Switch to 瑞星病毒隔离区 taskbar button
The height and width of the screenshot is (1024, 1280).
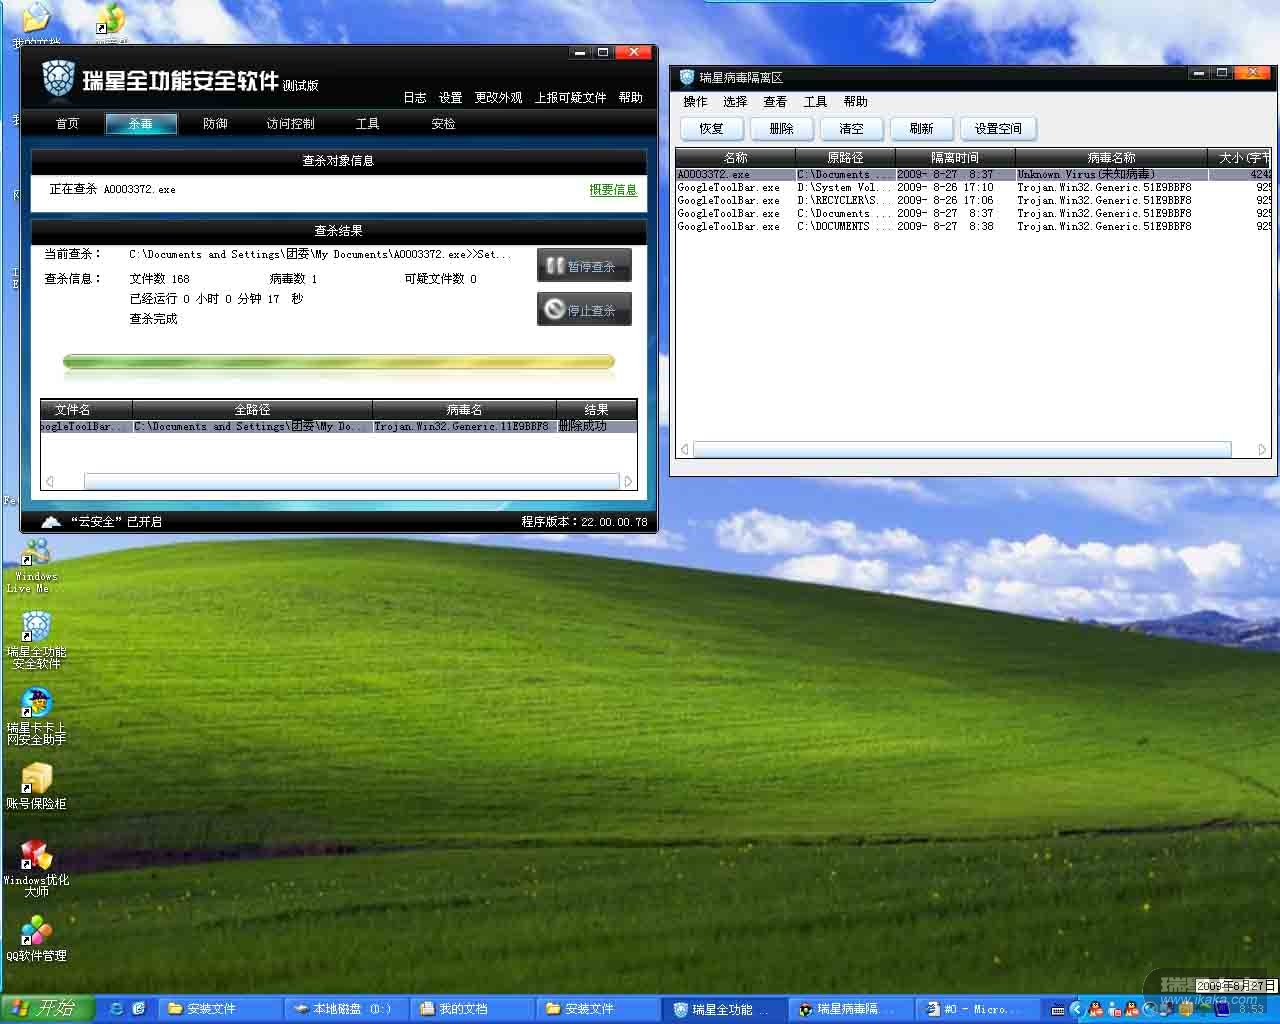point(852,1009)
